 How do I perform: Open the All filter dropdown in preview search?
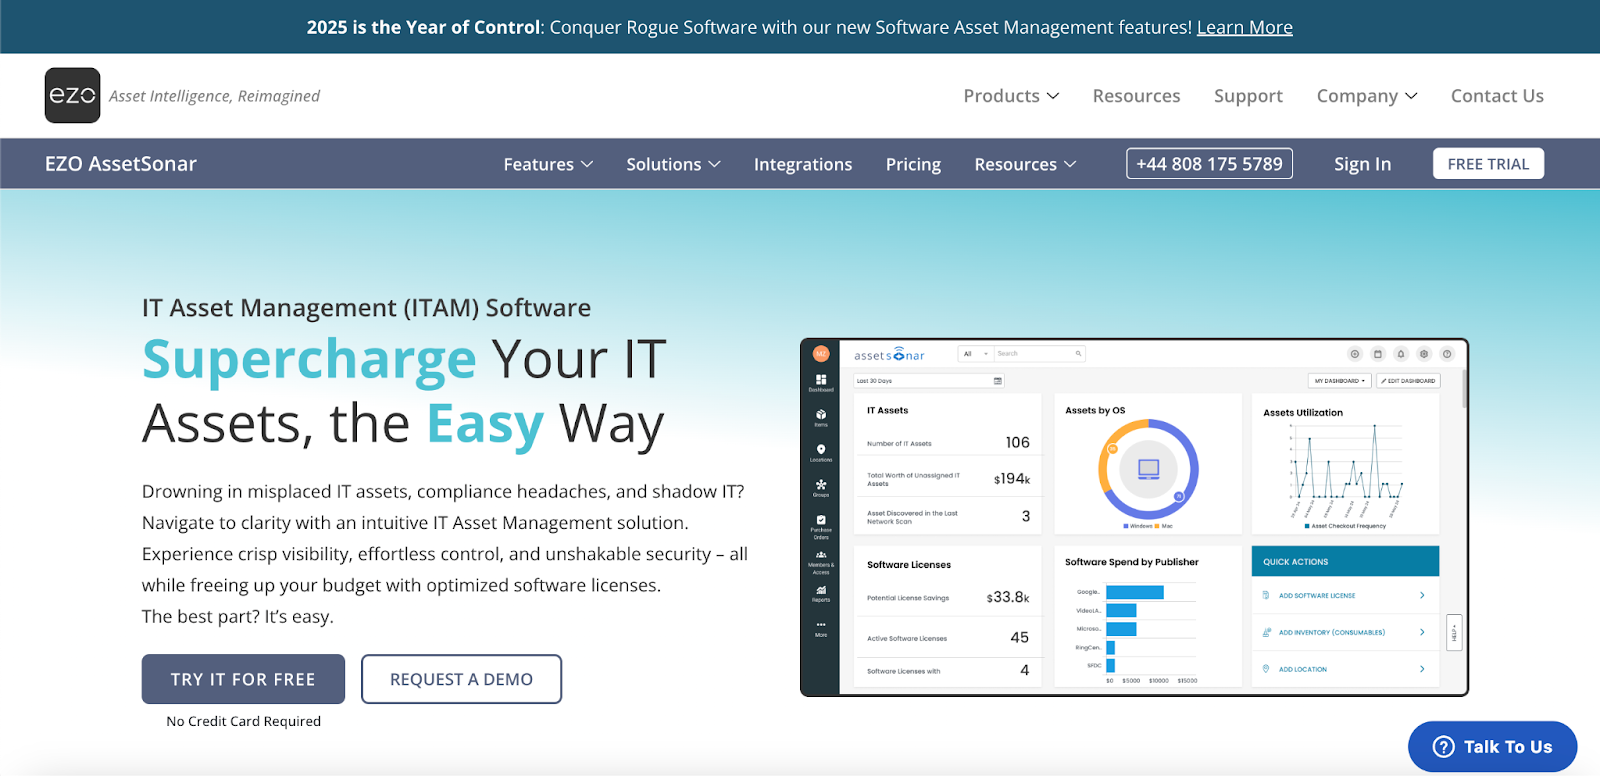pyautogui.click(x=975, y=353)
